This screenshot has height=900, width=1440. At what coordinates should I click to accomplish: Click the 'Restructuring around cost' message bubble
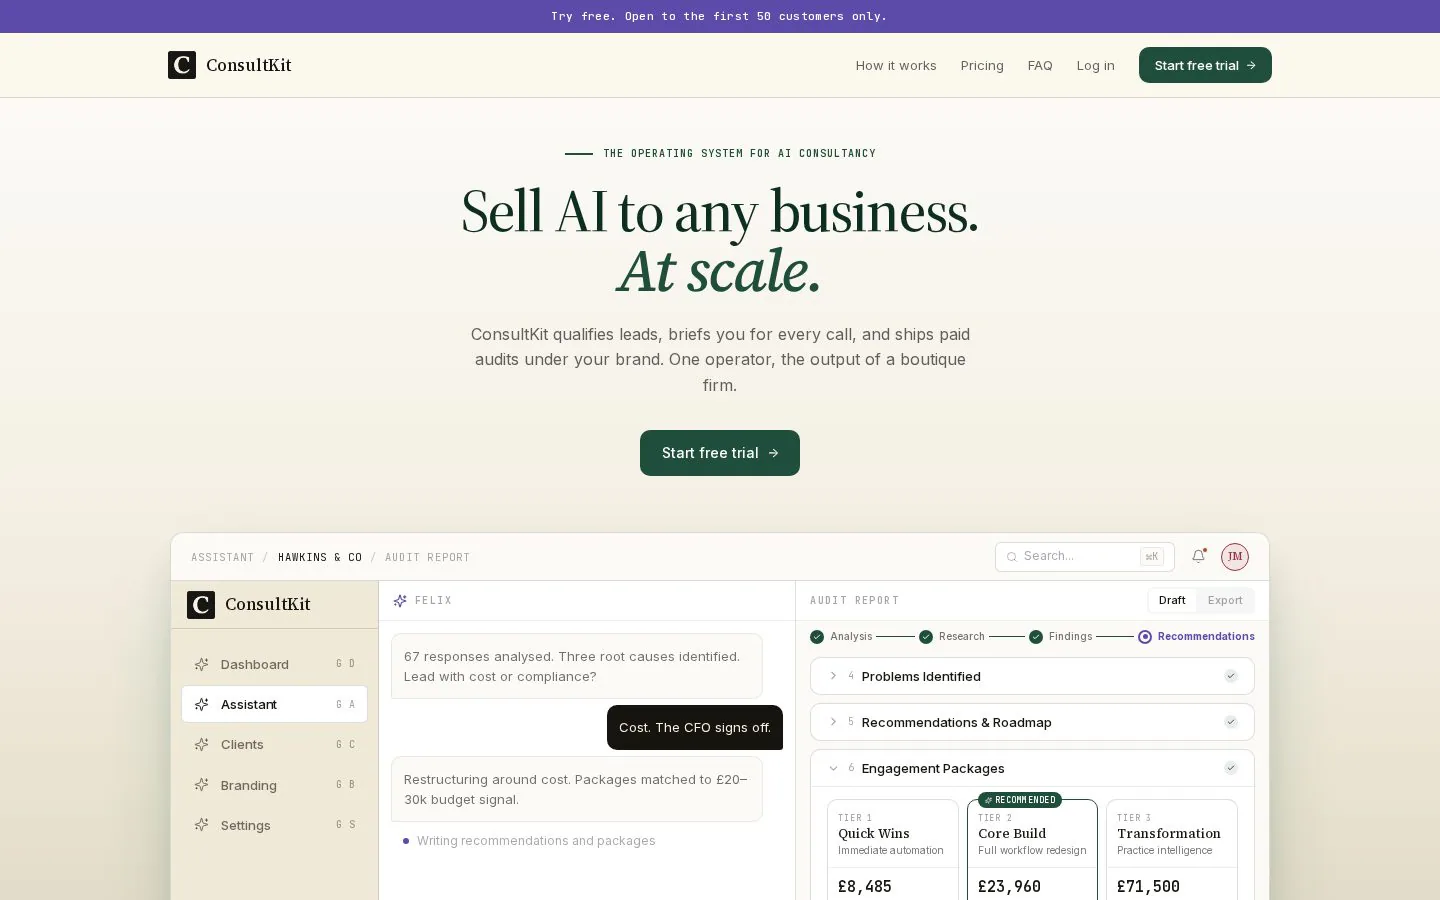pos(577,789)
